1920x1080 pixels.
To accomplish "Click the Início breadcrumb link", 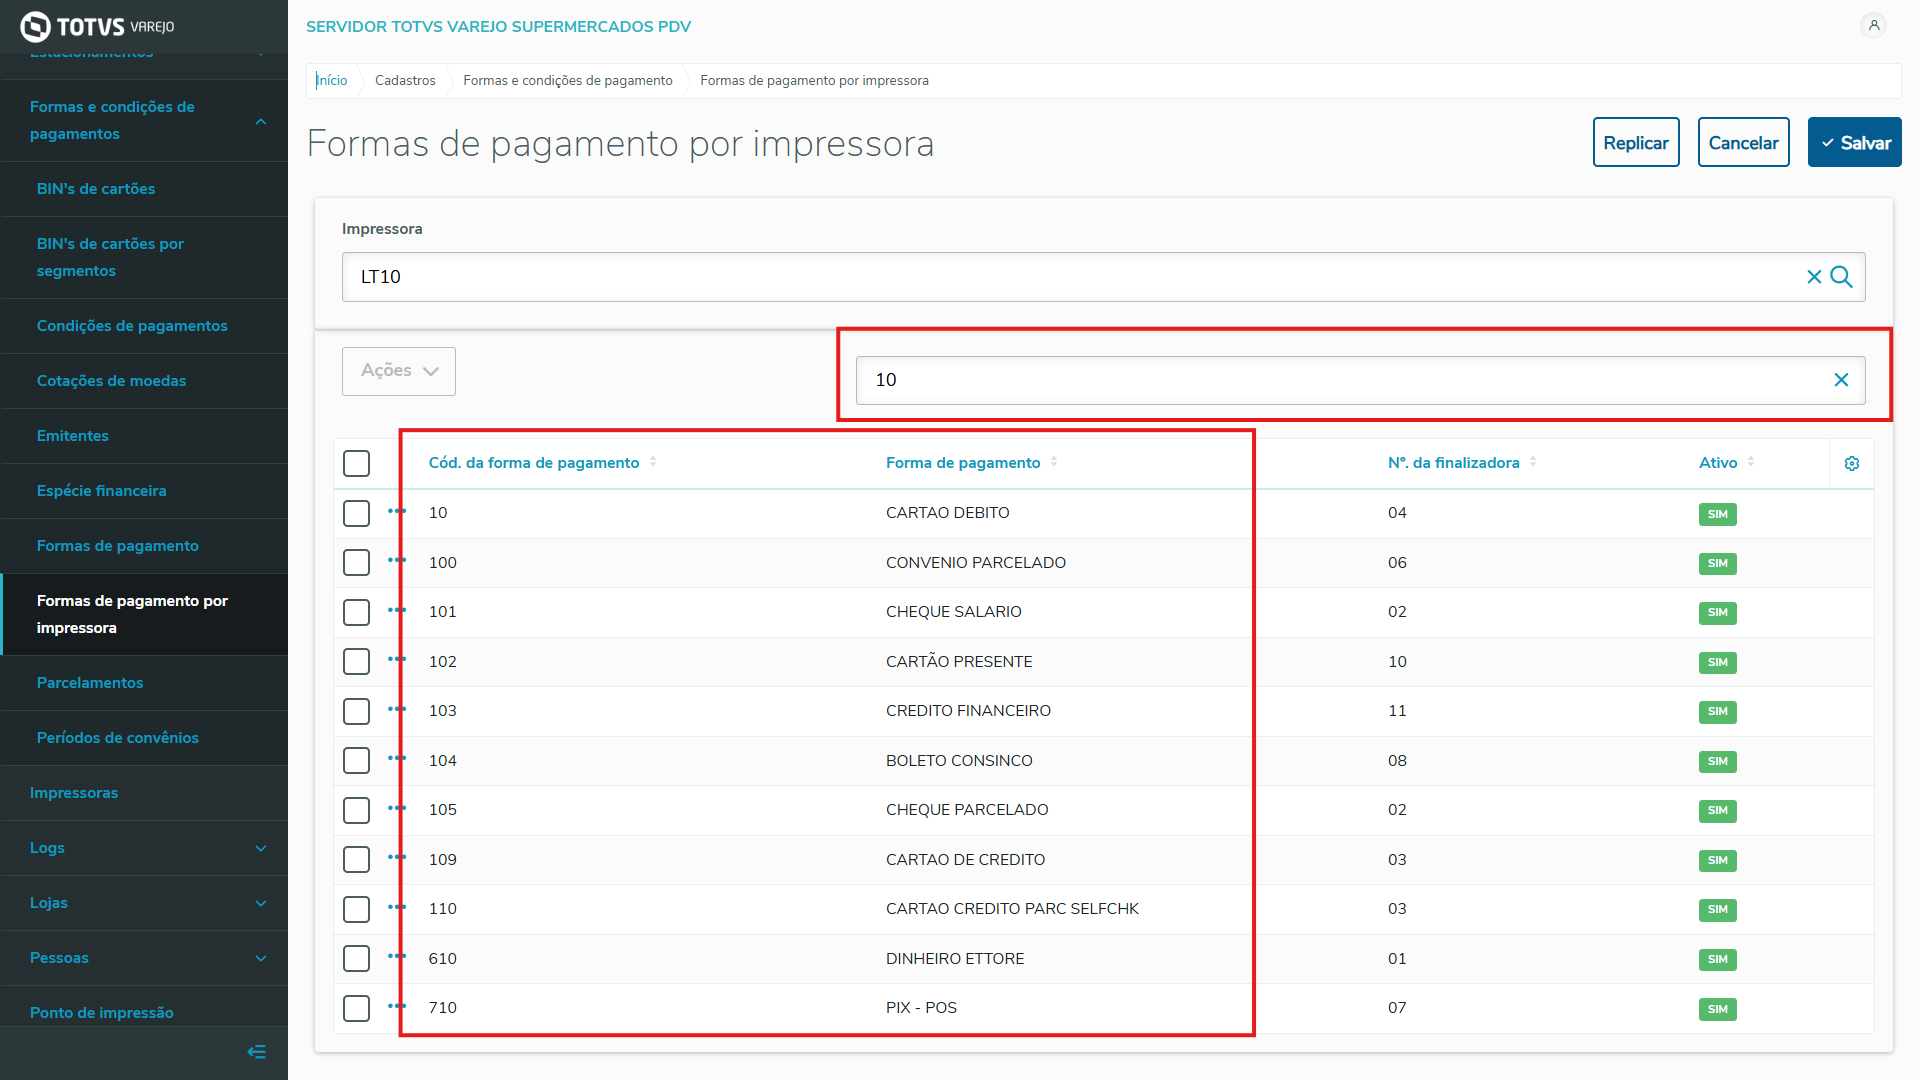I will coord(332,81).
